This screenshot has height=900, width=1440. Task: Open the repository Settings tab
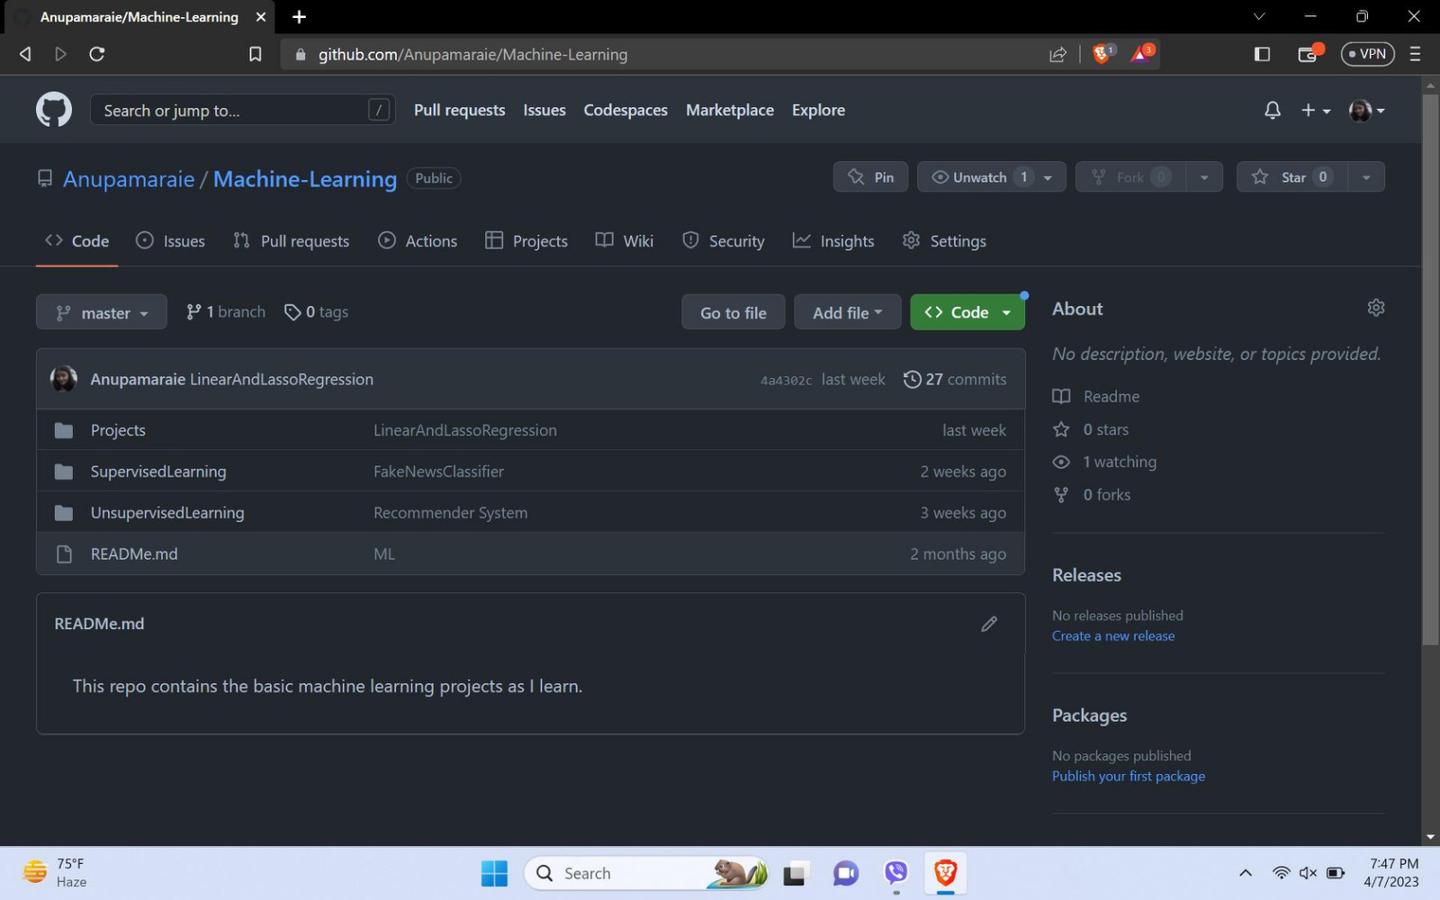tap(945, 241)
